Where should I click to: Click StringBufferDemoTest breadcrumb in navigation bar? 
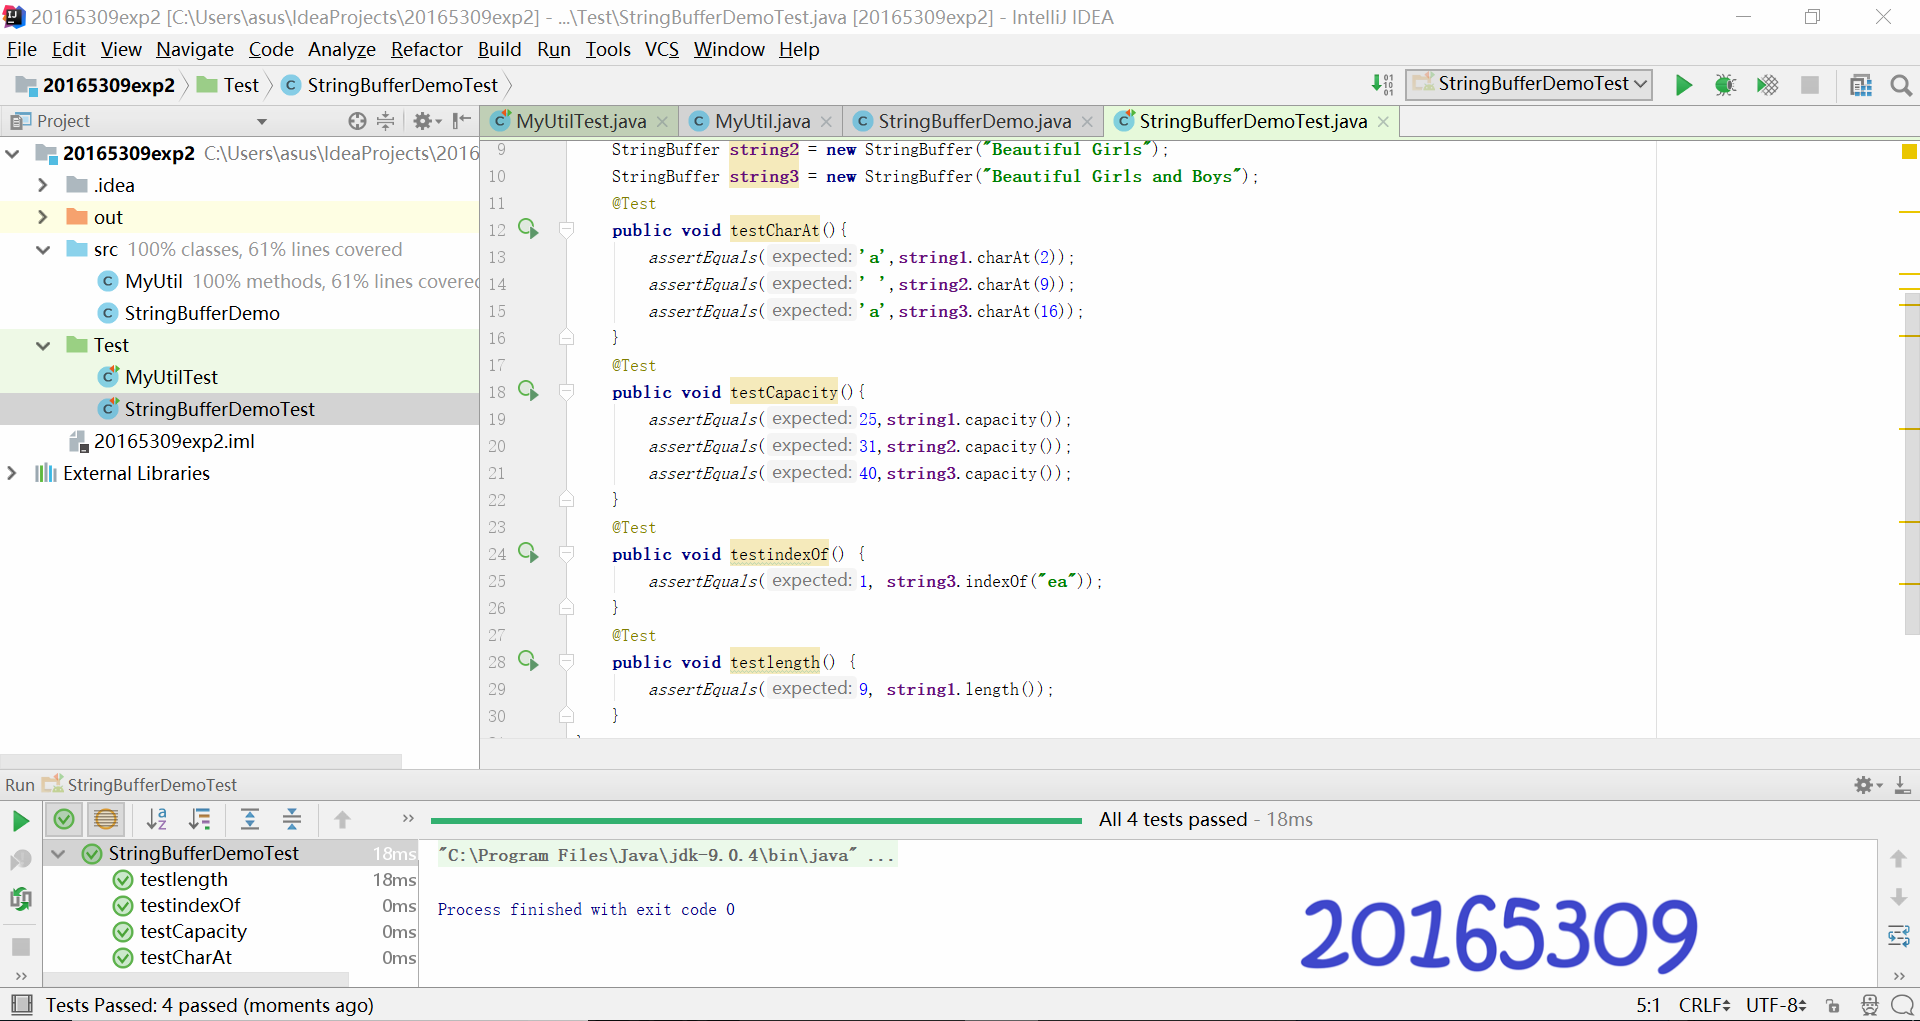coord(390,85)
